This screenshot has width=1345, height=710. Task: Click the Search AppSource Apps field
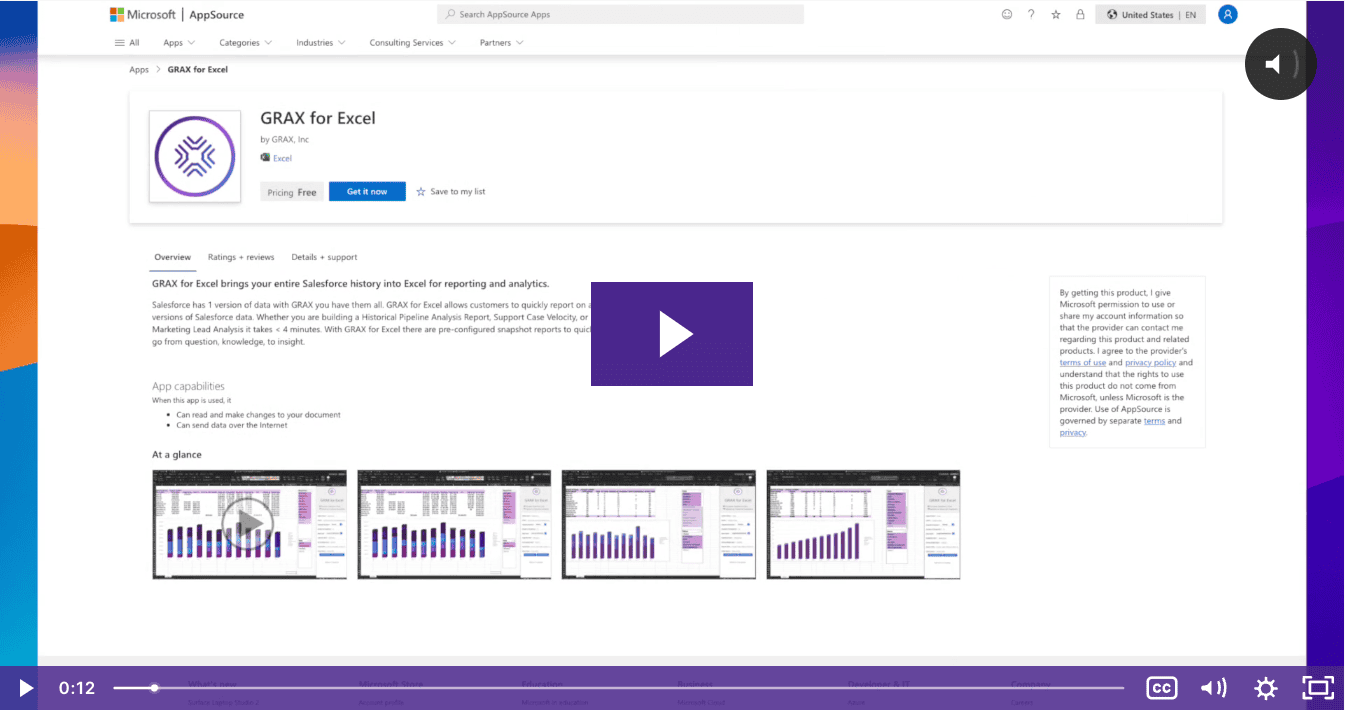620,14
